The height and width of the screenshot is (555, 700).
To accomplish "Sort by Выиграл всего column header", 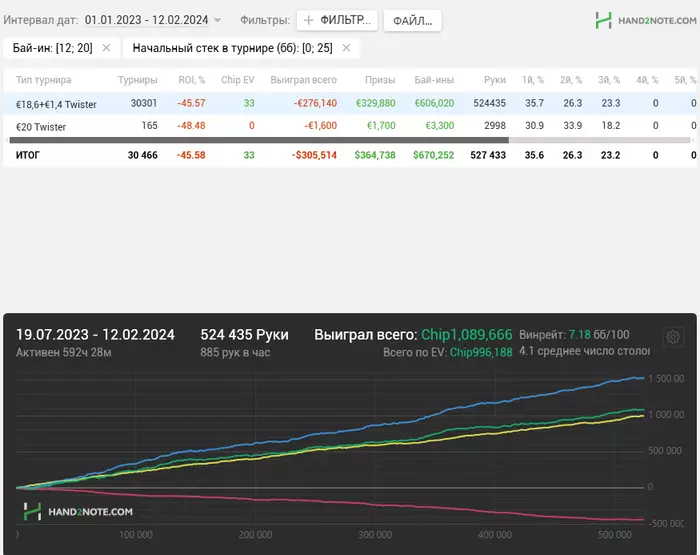I will click(x=304, y=80).
